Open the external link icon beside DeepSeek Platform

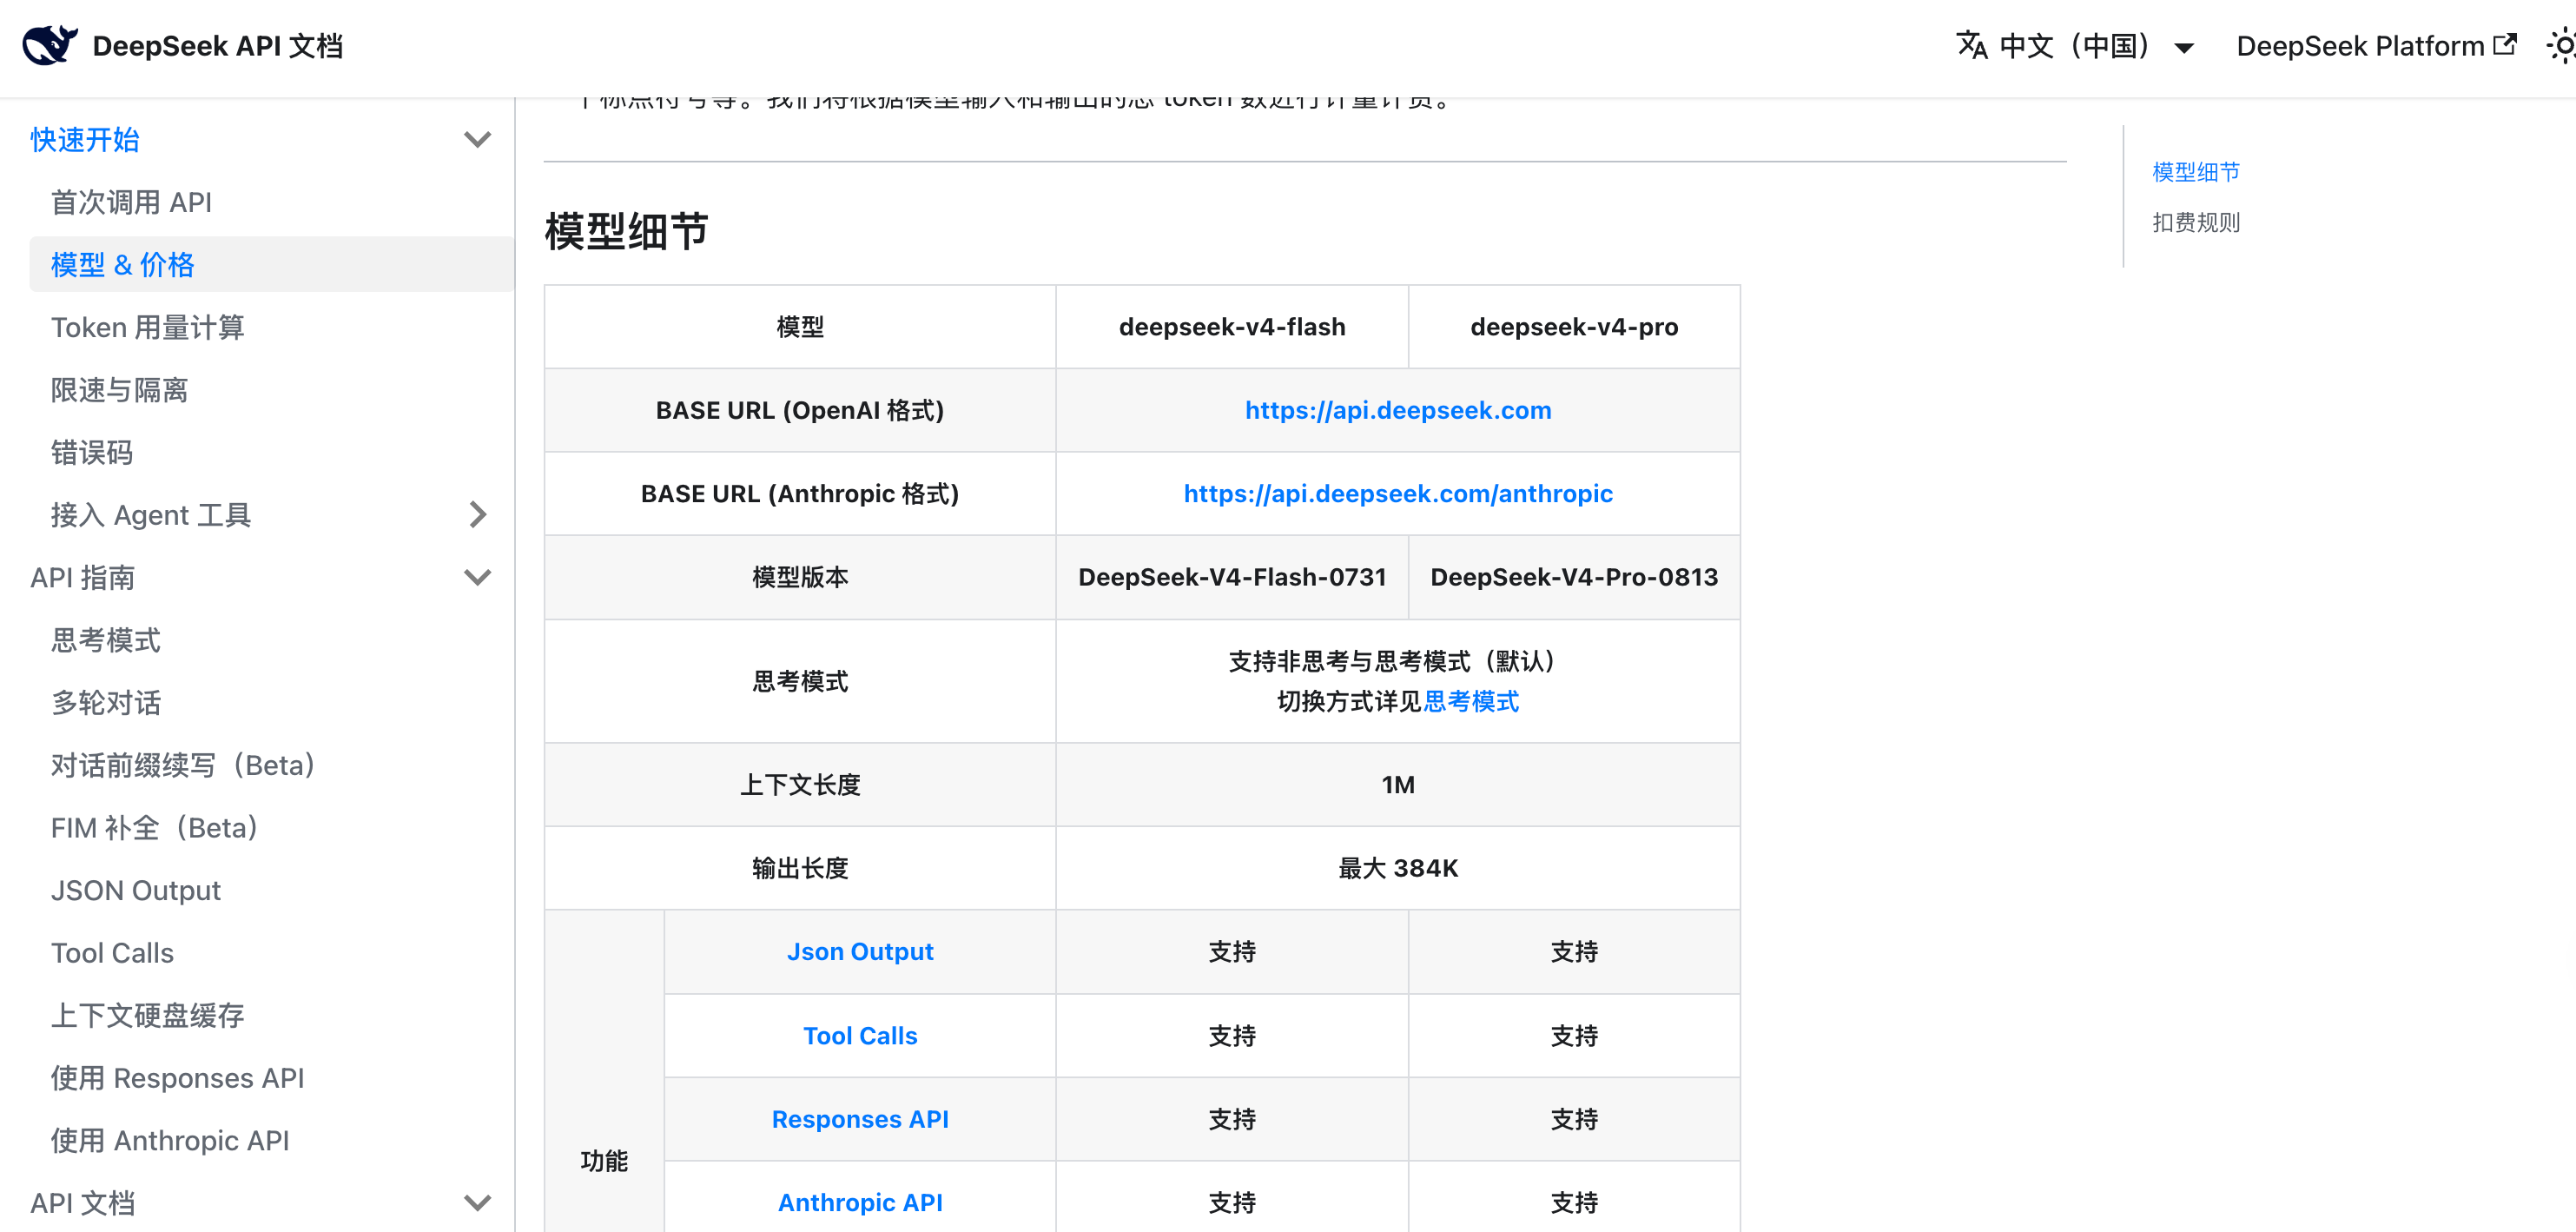coord(2505,45)
